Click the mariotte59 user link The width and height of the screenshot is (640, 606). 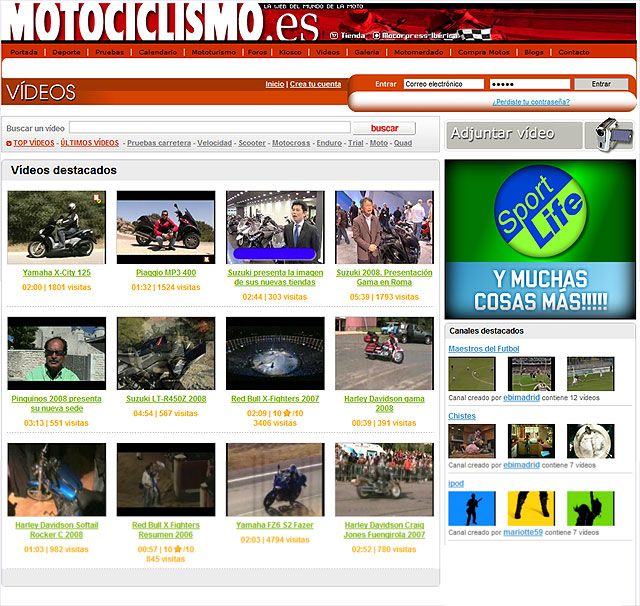523,532
